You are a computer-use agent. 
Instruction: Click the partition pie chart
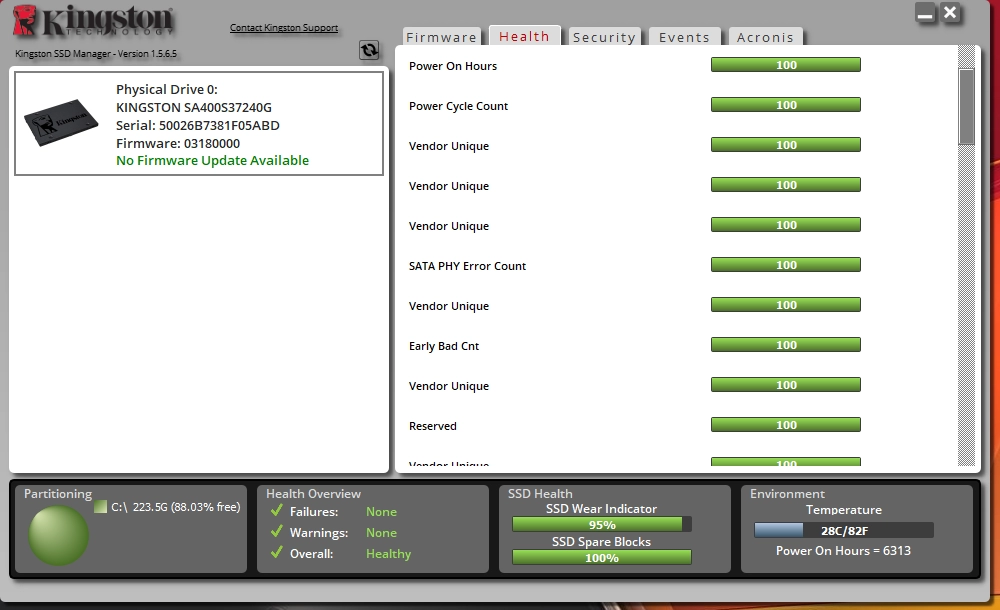(x=58, y=535)
